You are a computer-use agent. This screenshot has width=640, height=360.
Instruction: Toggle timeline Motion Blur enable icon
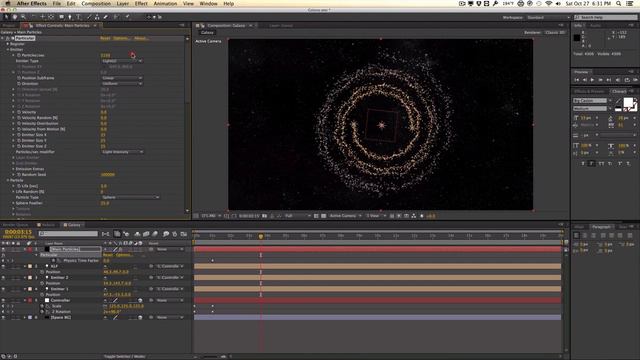click(x=155, y=234)
